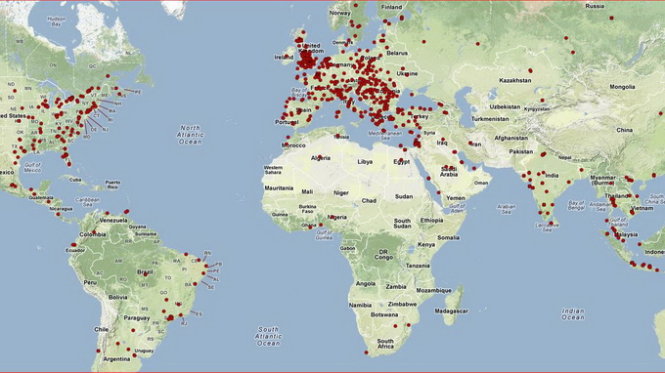
Task: Click the DR Congo label
Action: pos(383,255)
